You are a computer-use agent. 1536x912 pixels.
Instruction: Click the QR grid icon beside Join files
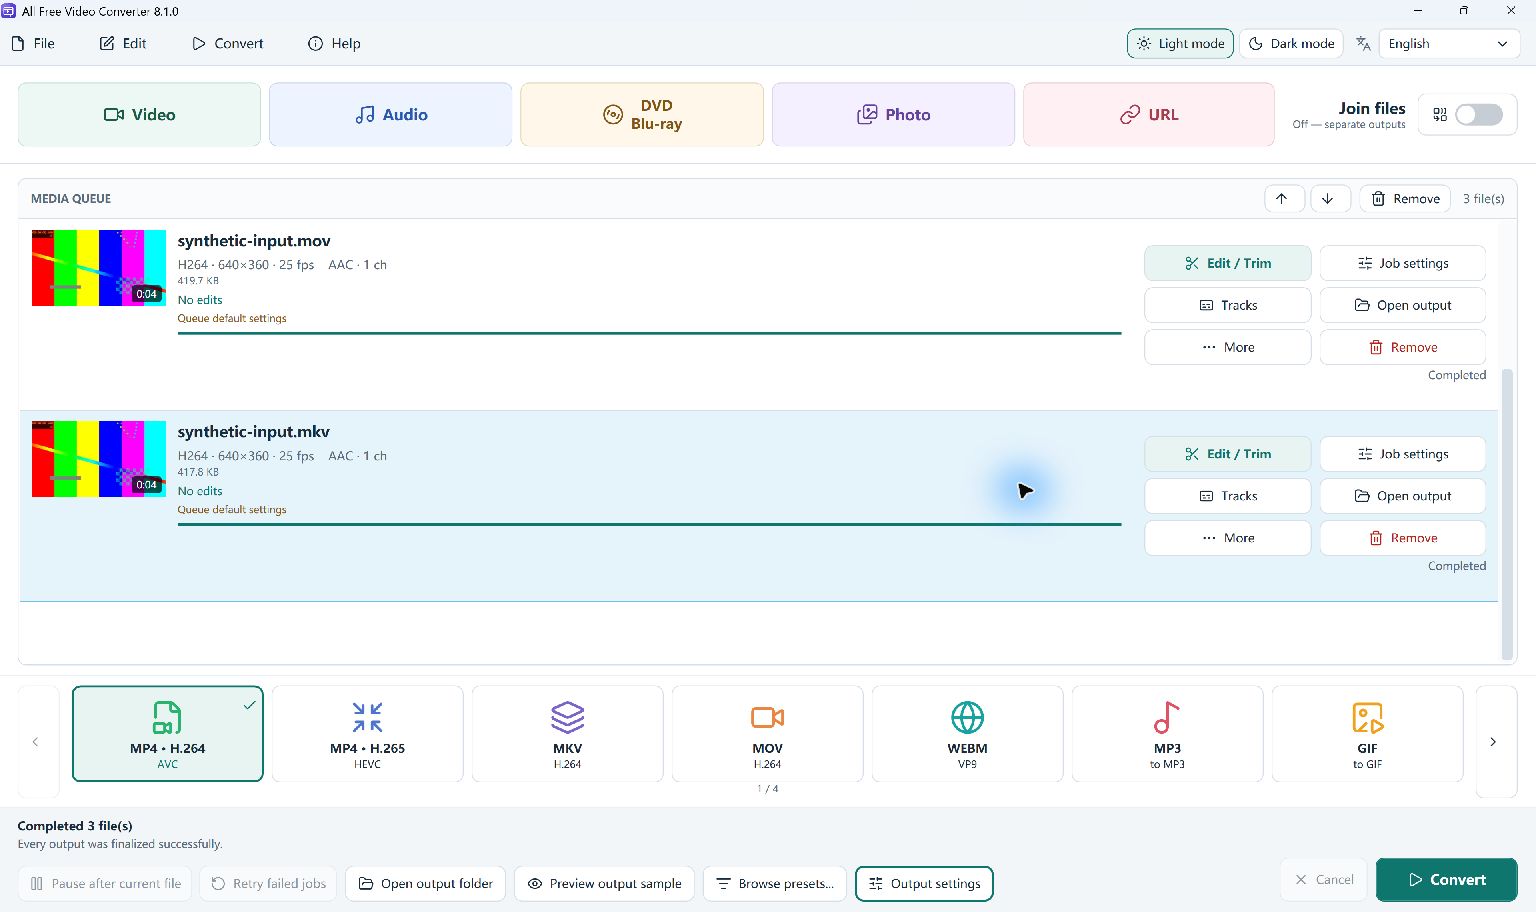1440,114
